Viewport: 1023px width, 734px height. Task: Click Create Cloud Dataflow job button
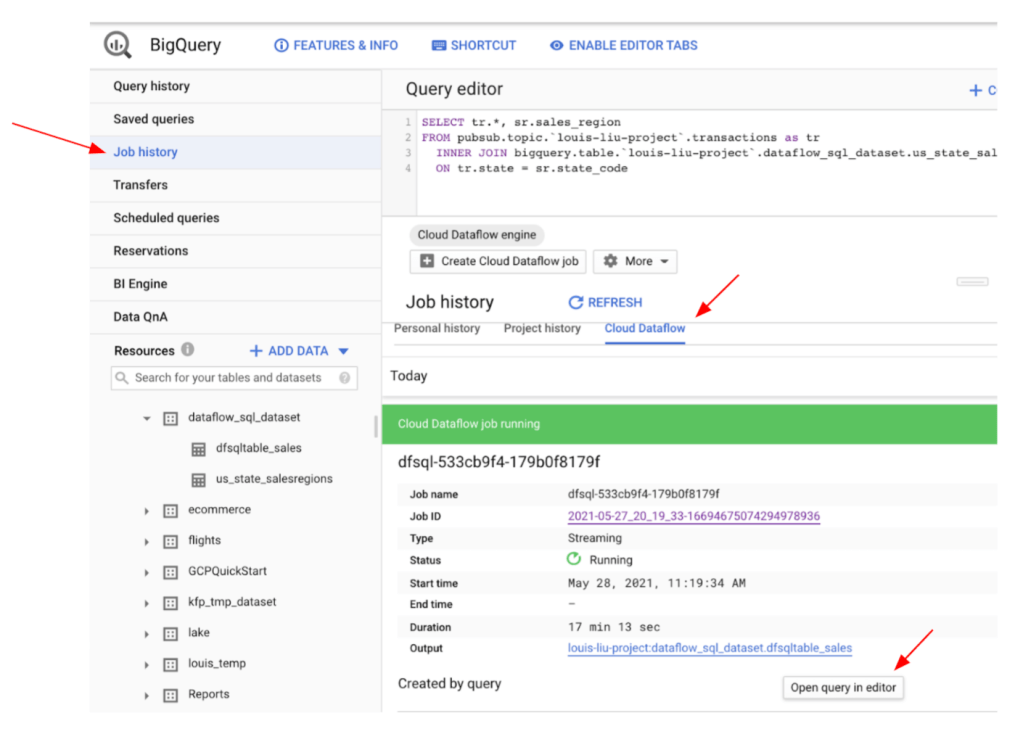pos(499,261)
